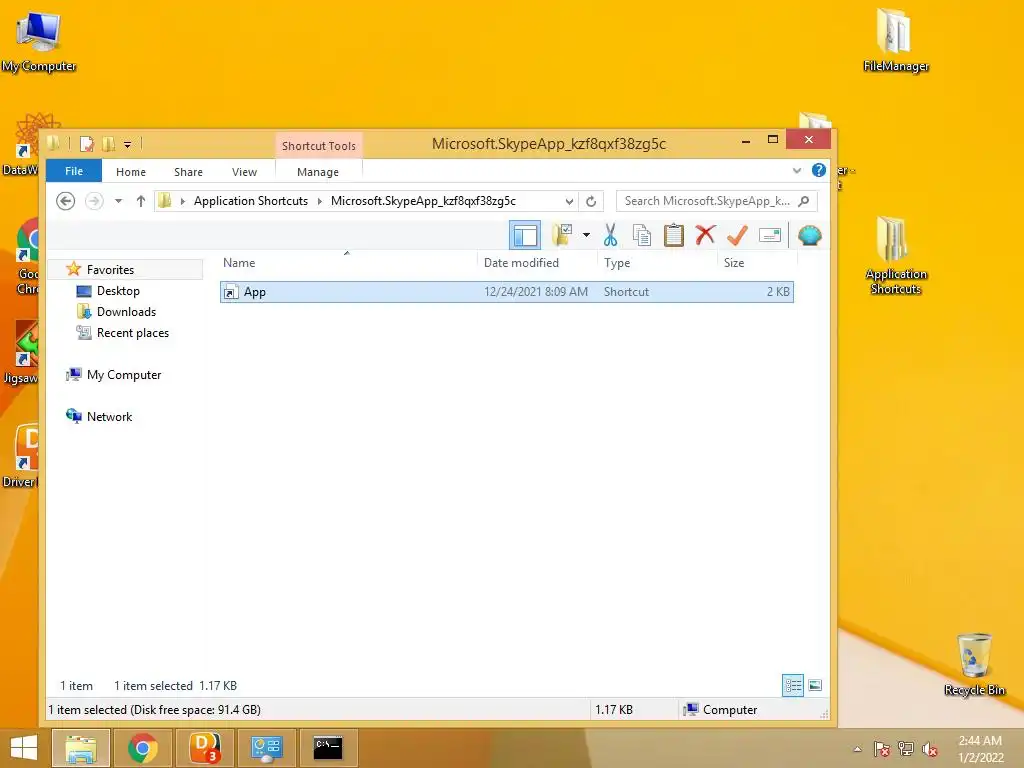Viewport: 1024px width, 768px height.
Task: Paste using the clipboard toolbar icon
Action: [673, 235]
